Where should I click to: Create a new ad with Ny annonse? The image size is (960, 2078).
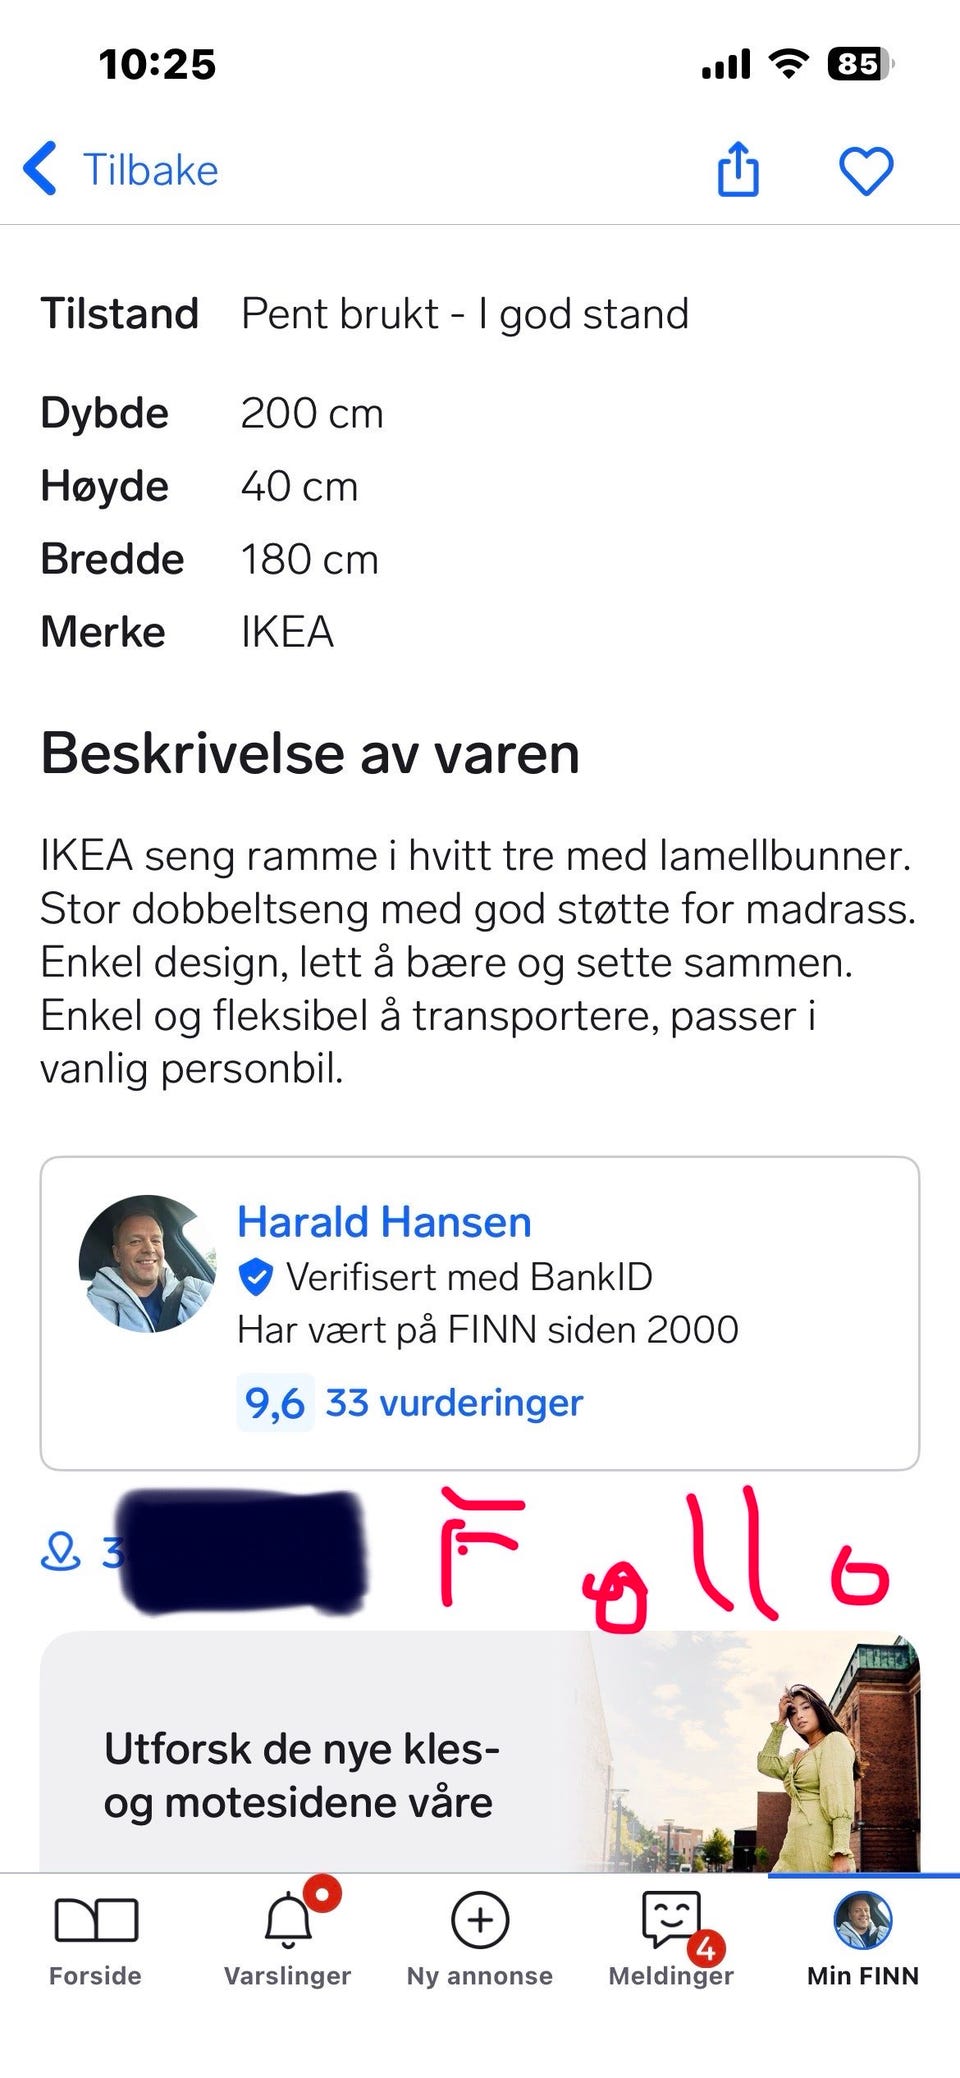pos(480,1942)
